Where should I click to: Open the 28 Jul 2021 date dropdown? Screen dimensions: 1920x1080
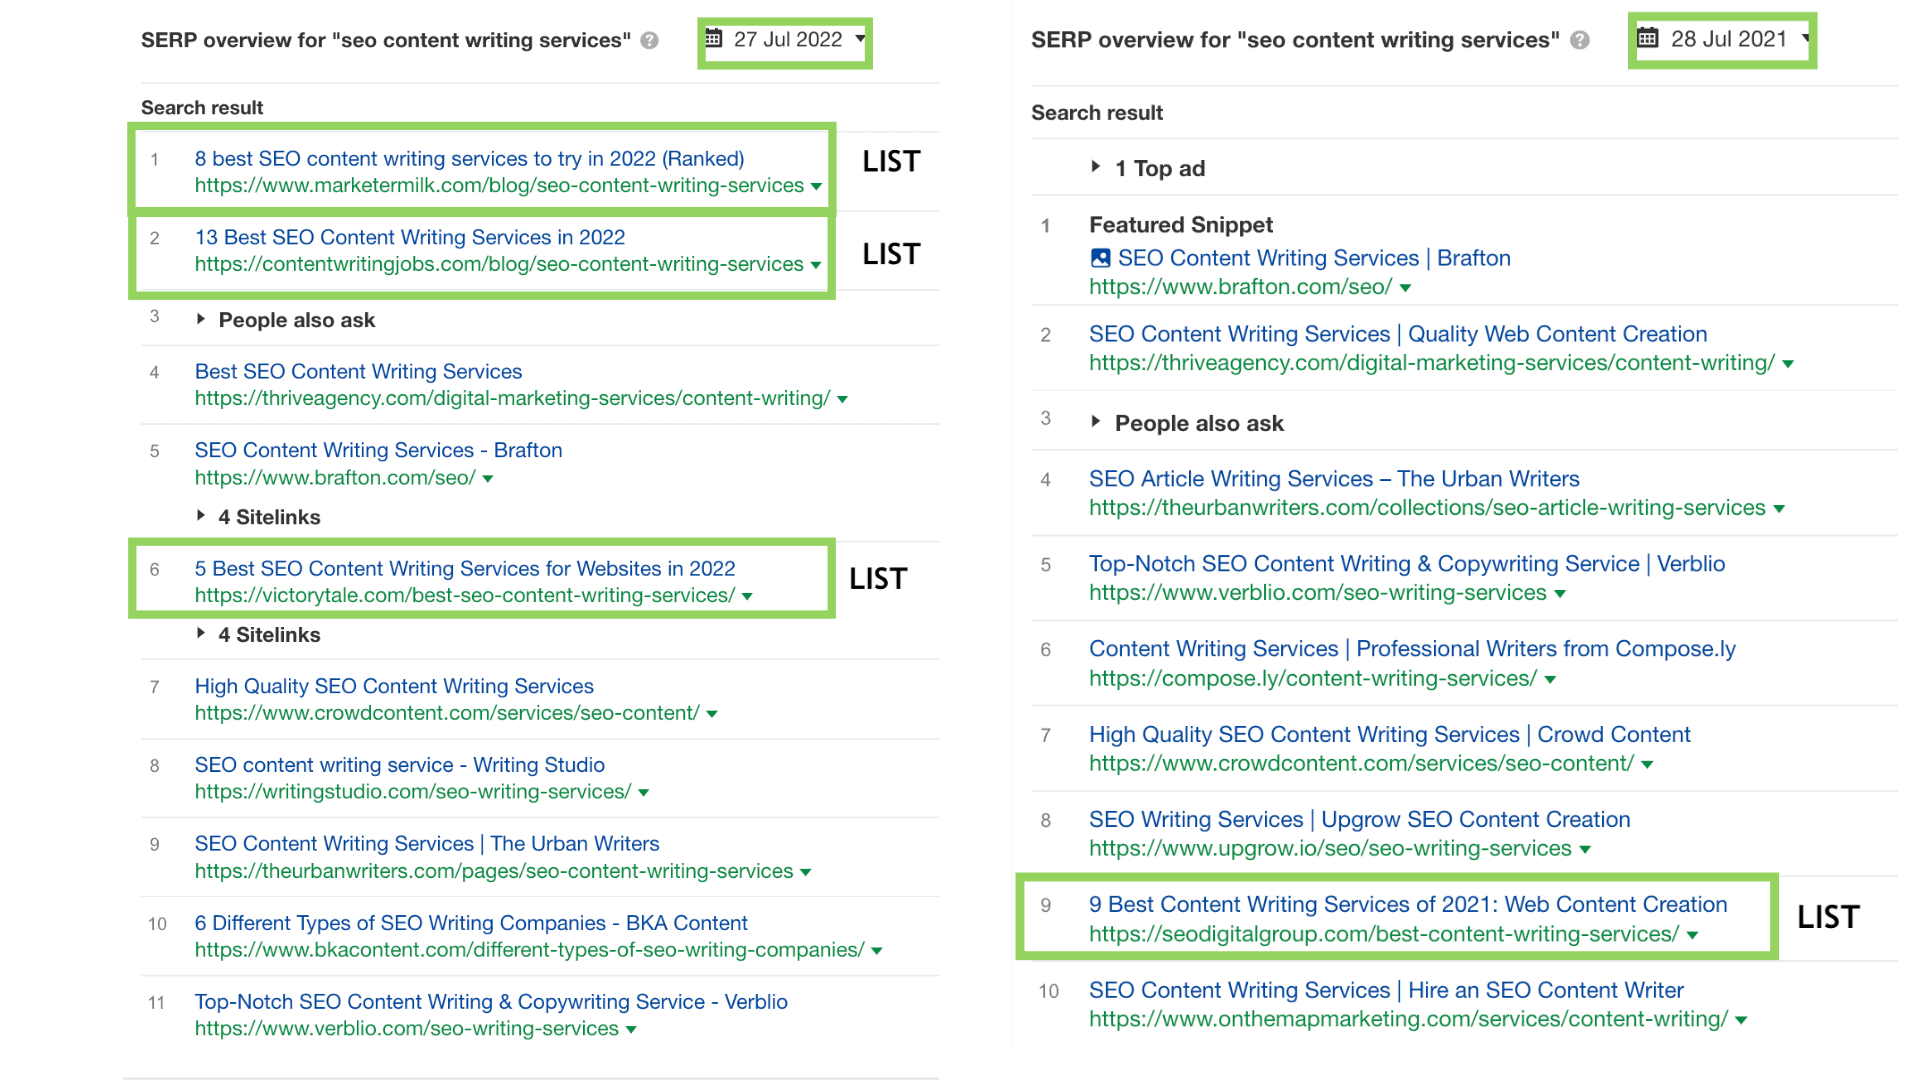1805,38
